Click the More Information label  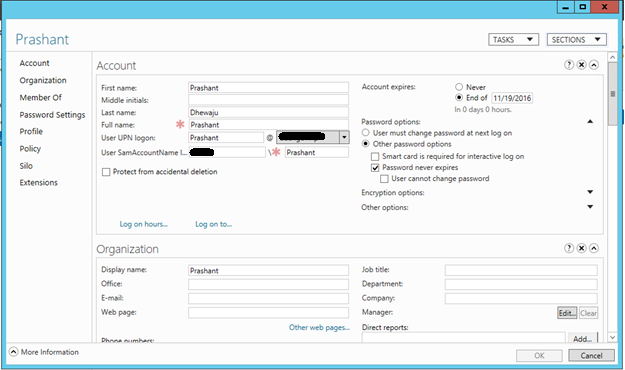[x=50, y=352]
